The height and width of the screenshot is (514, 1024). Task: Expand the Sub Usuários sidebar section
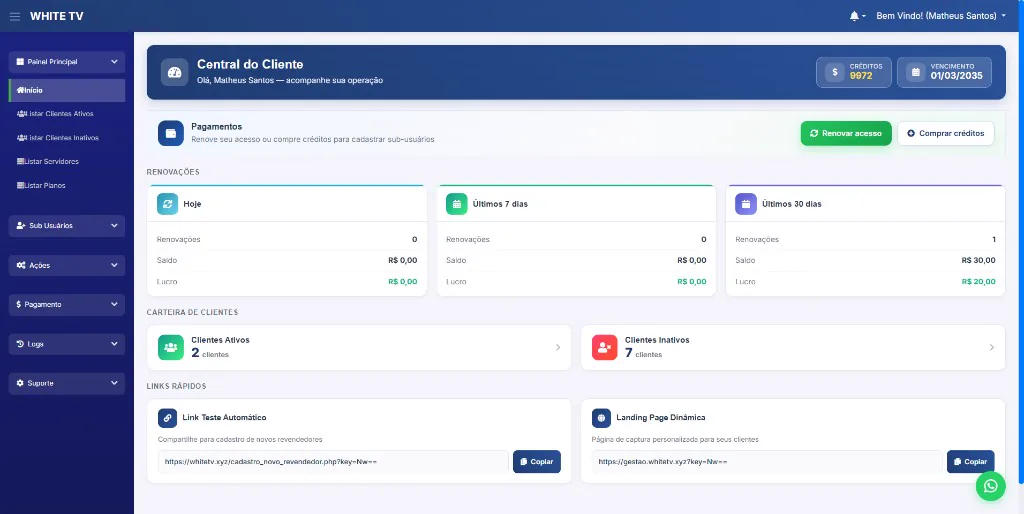(67, 225)
